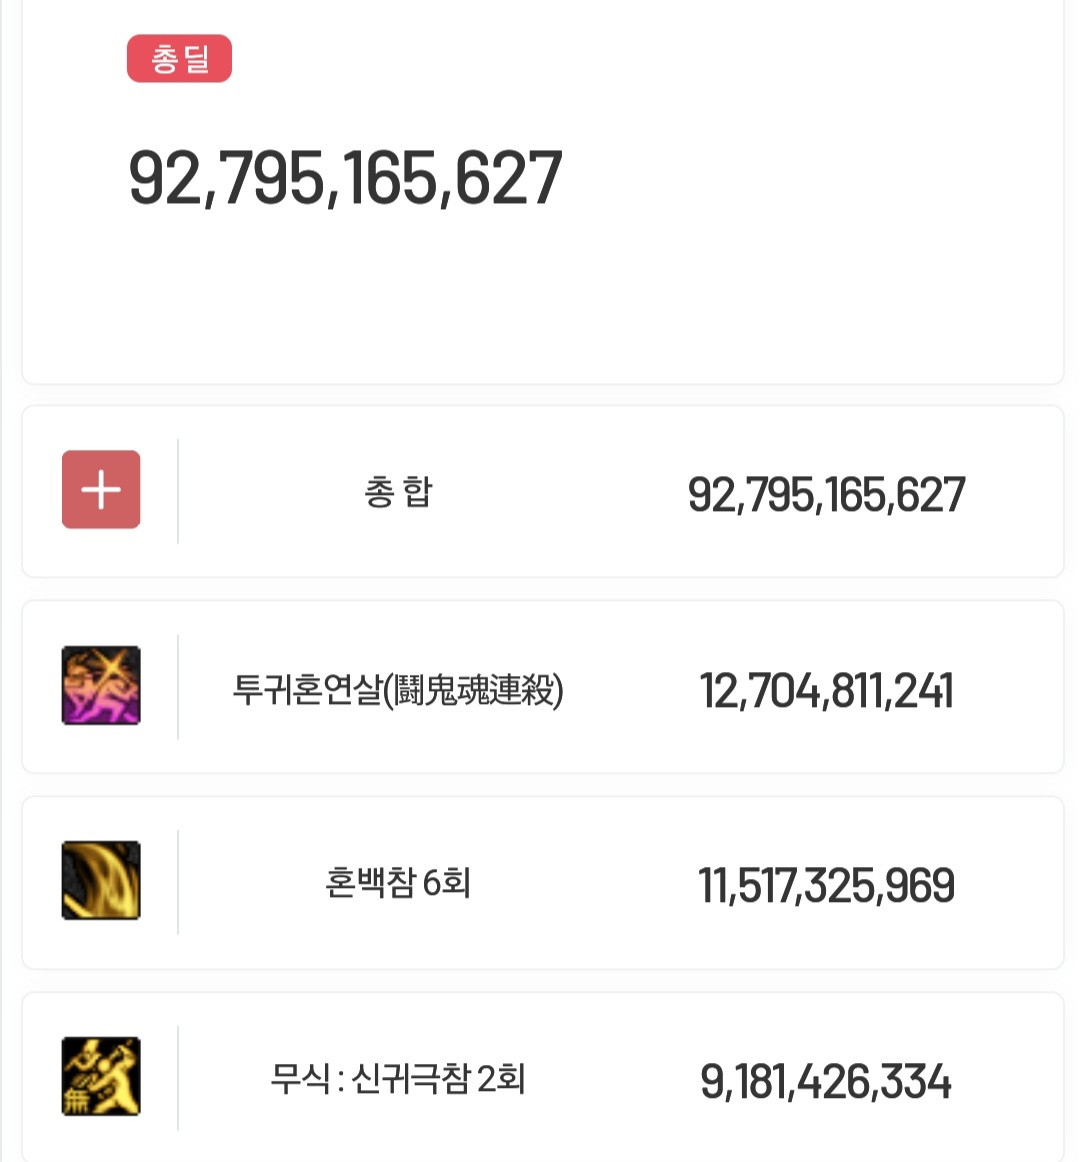Click the divider beside the 혼백참 icon
The height and width of the screenshot is (1162, 1080).
point(178,882)
